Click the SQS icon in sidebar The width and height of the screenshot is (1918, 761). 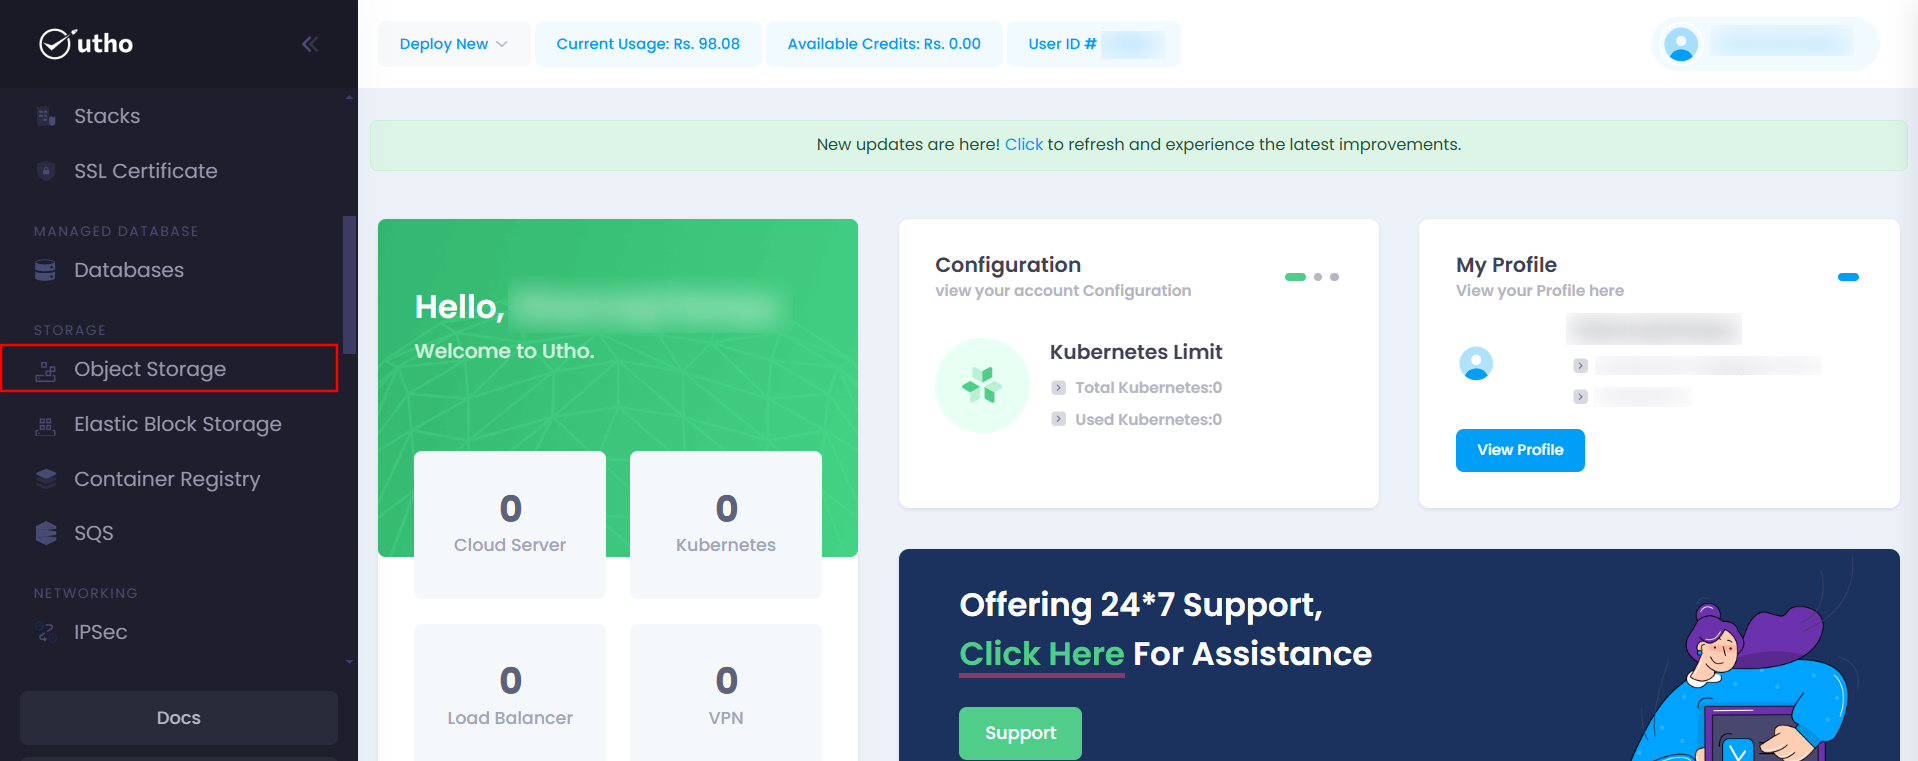click(46, 533)
